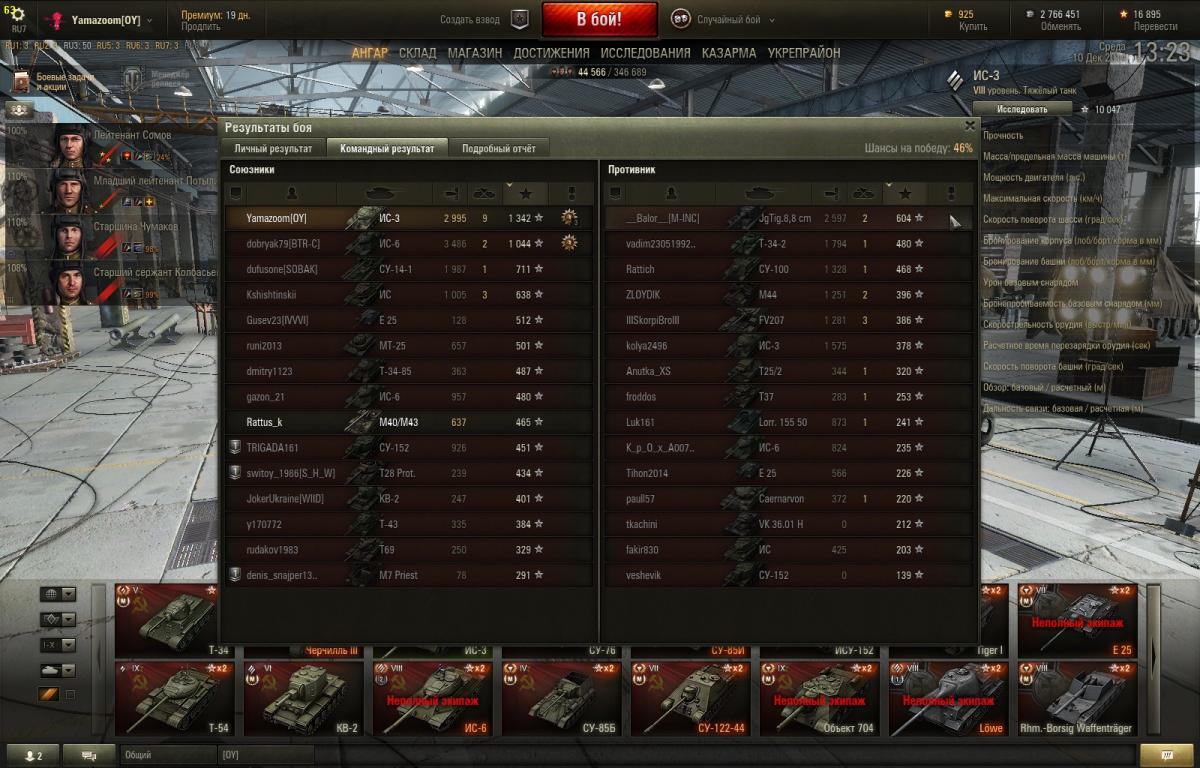Sort allies by experience star column
This screenshot has height=768, width=1200.
pos(526,193)
